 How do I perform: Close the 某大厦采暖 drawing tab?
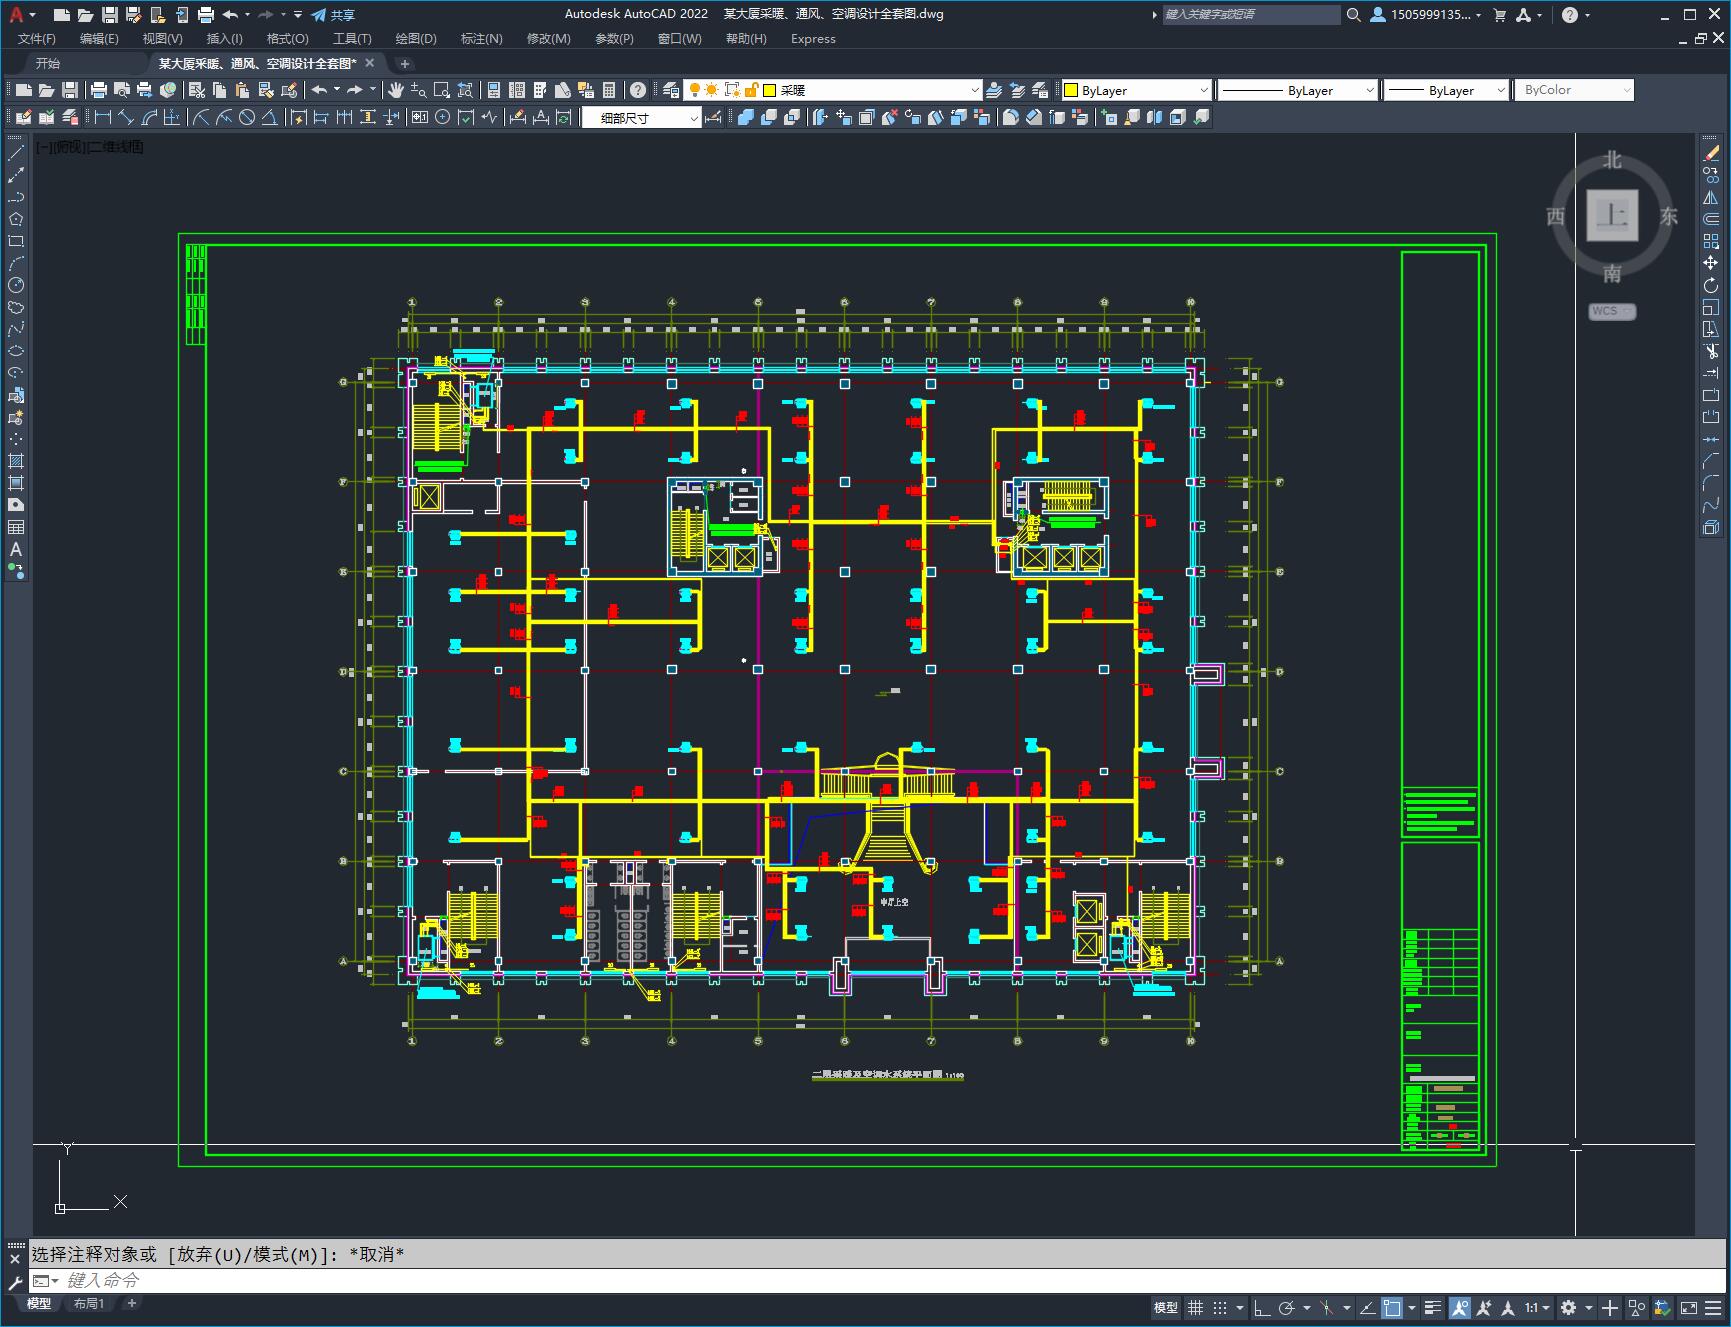coord(369,63)
